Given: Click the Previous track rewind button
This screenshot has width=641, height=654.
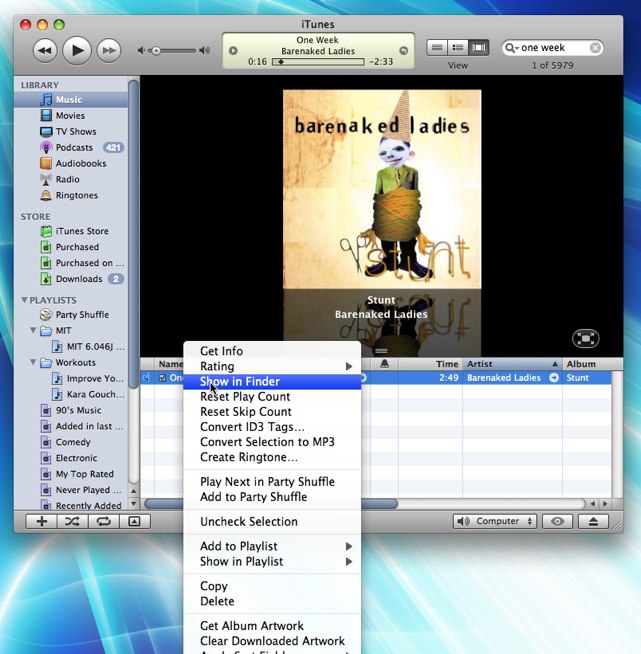Looking at the screenshot, I should (45, 50).
